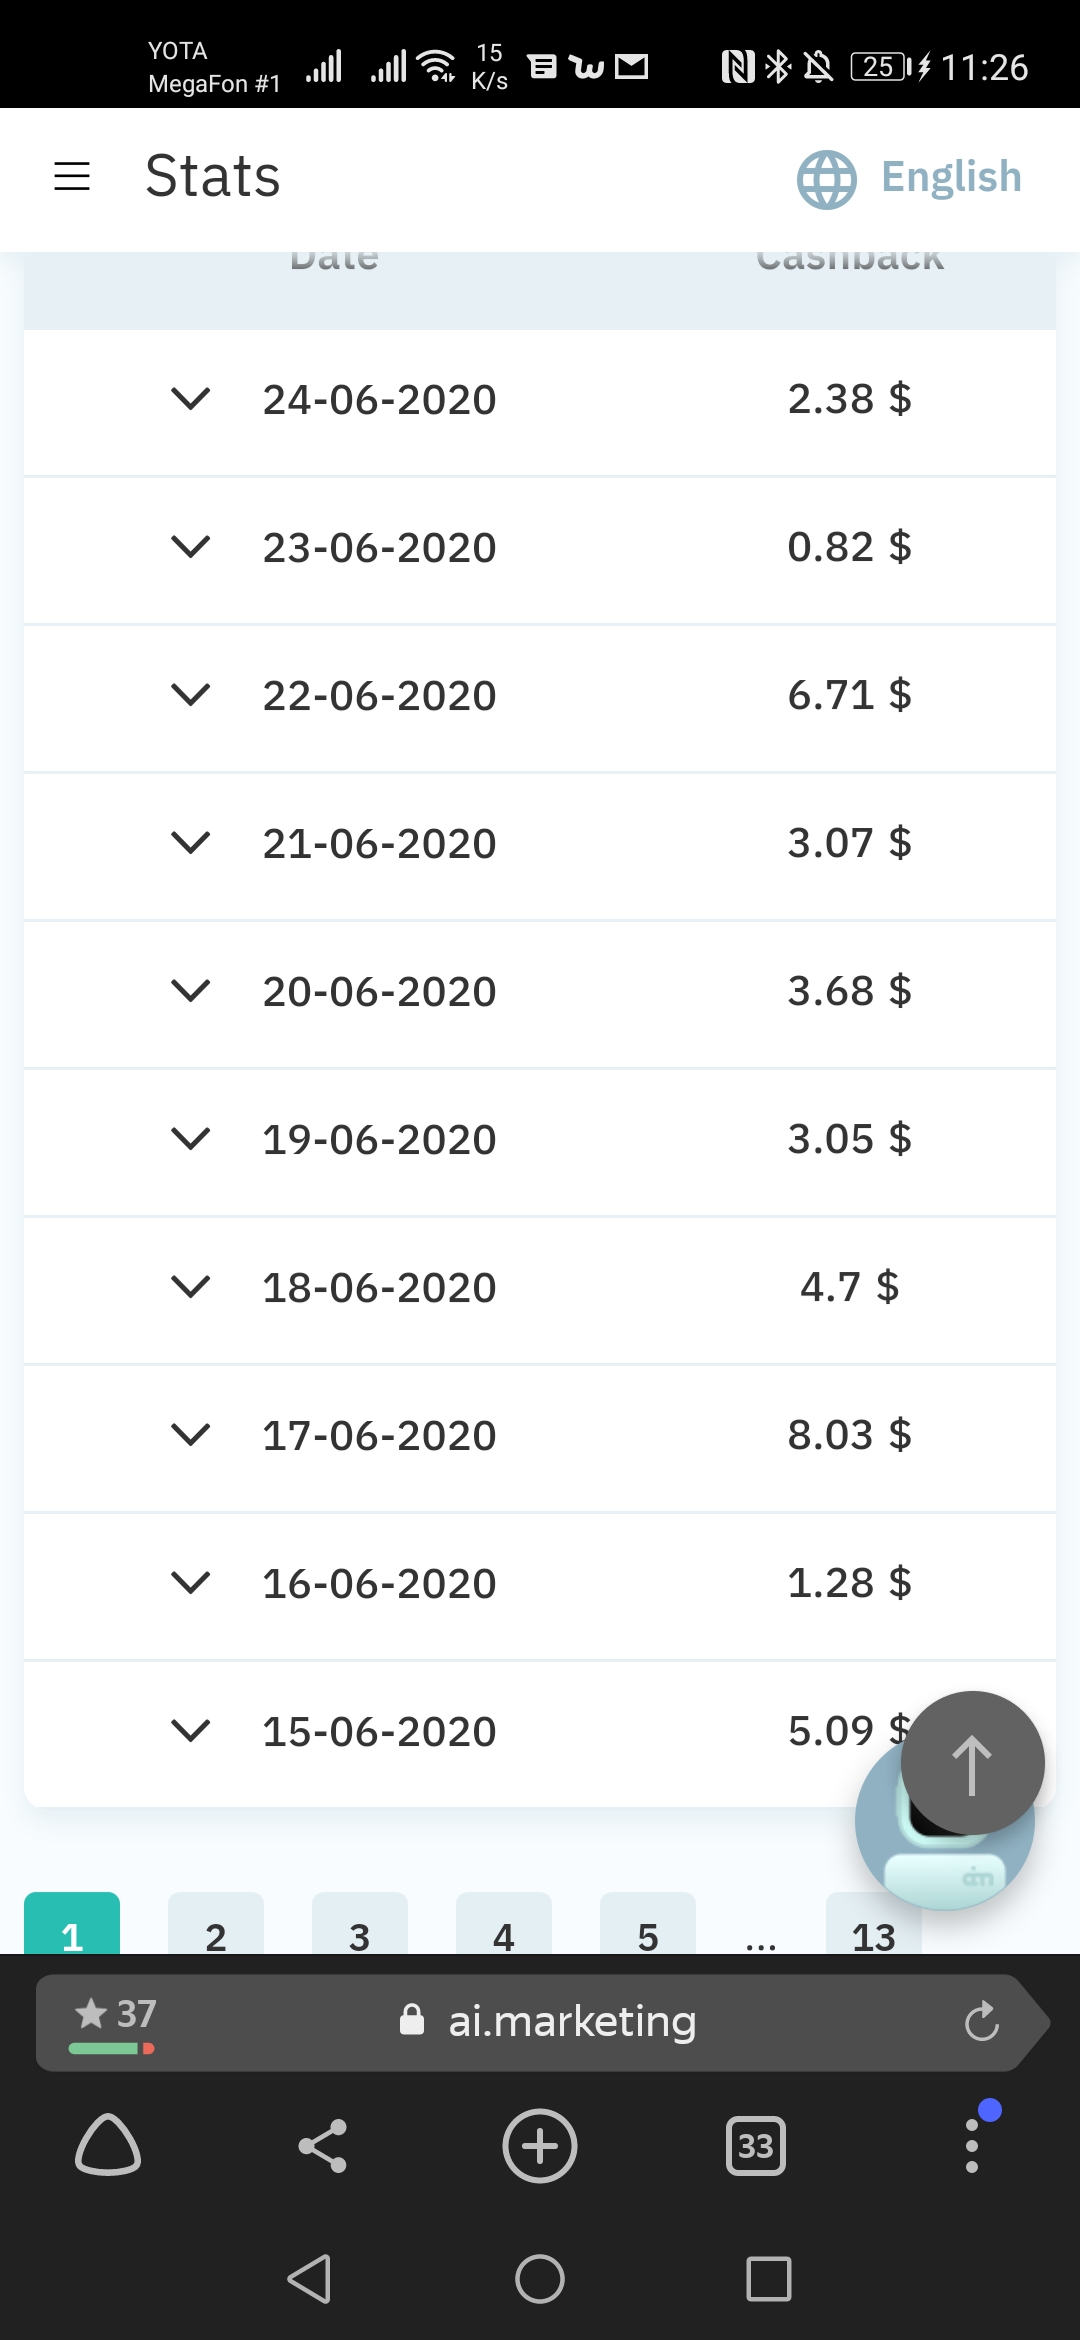Expand the 22-06-2020 cashback details
The height and width of the screenshot is (2340, 1080).
(x=191, y=695)
